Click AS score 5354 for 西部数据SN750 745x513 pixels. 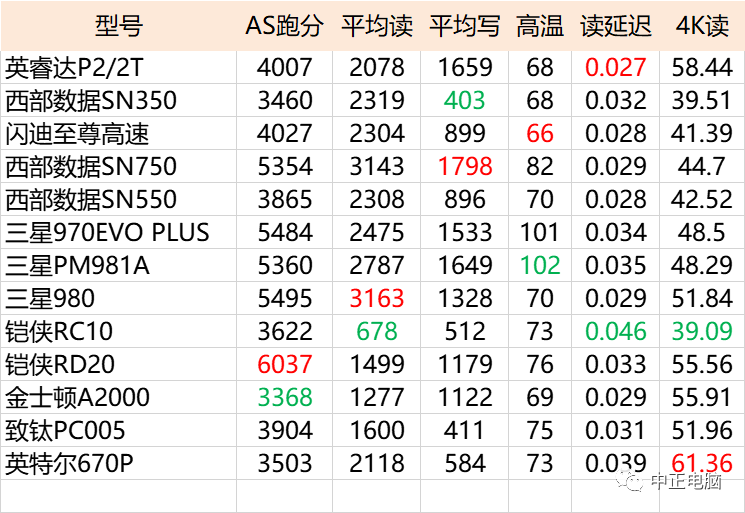pos(285,166)
